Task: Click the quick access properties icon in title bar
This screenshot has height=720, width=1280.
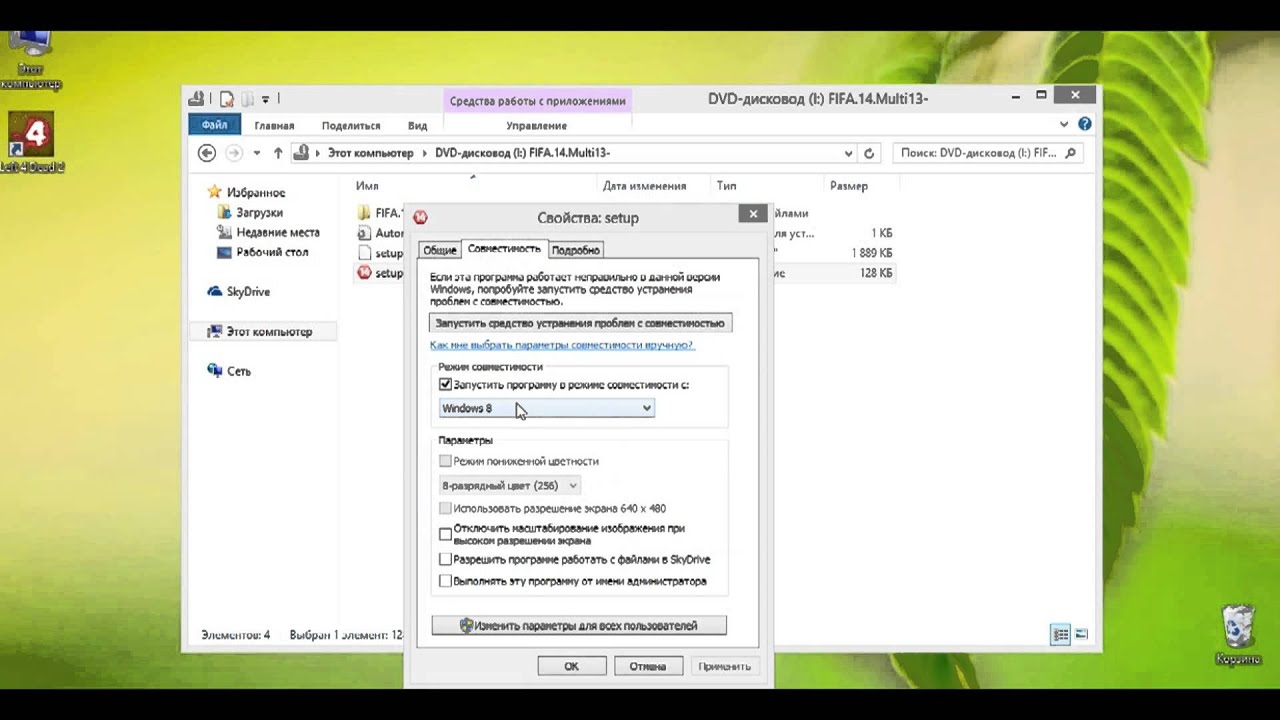Action: pyautogui.click(x=227, y=98)
